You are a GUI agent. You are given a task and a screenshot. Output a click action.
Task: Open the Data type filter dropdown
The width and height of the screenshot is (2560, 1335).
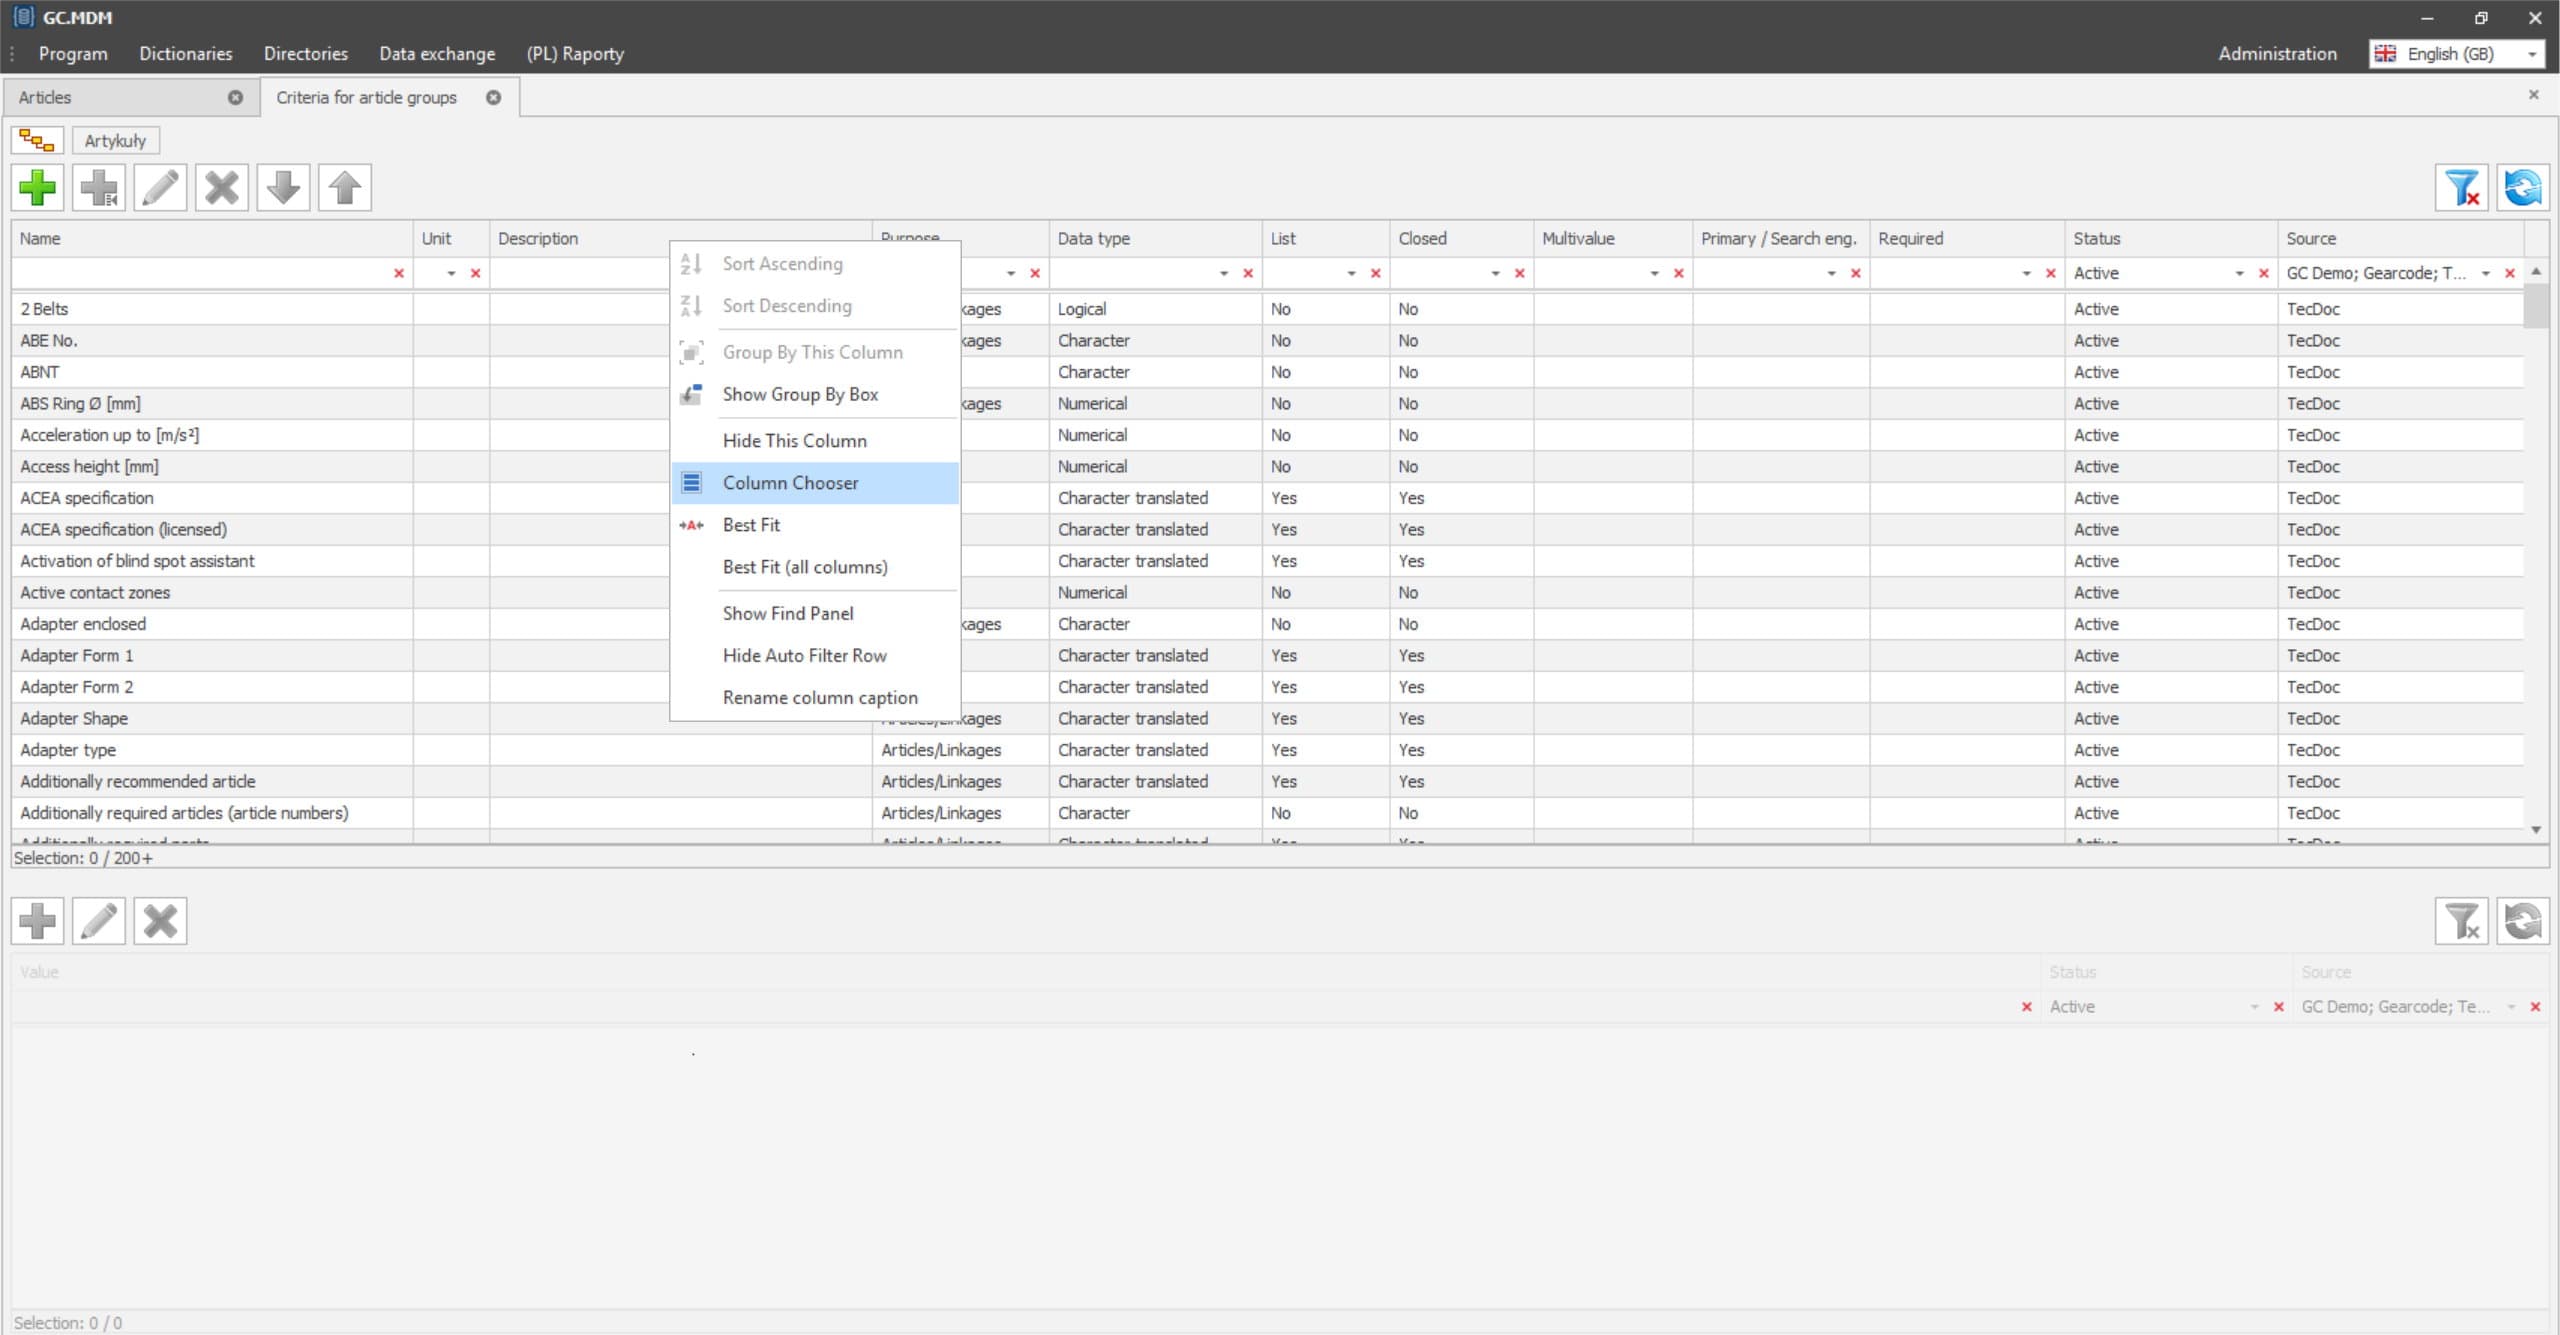pos(1224,273)
